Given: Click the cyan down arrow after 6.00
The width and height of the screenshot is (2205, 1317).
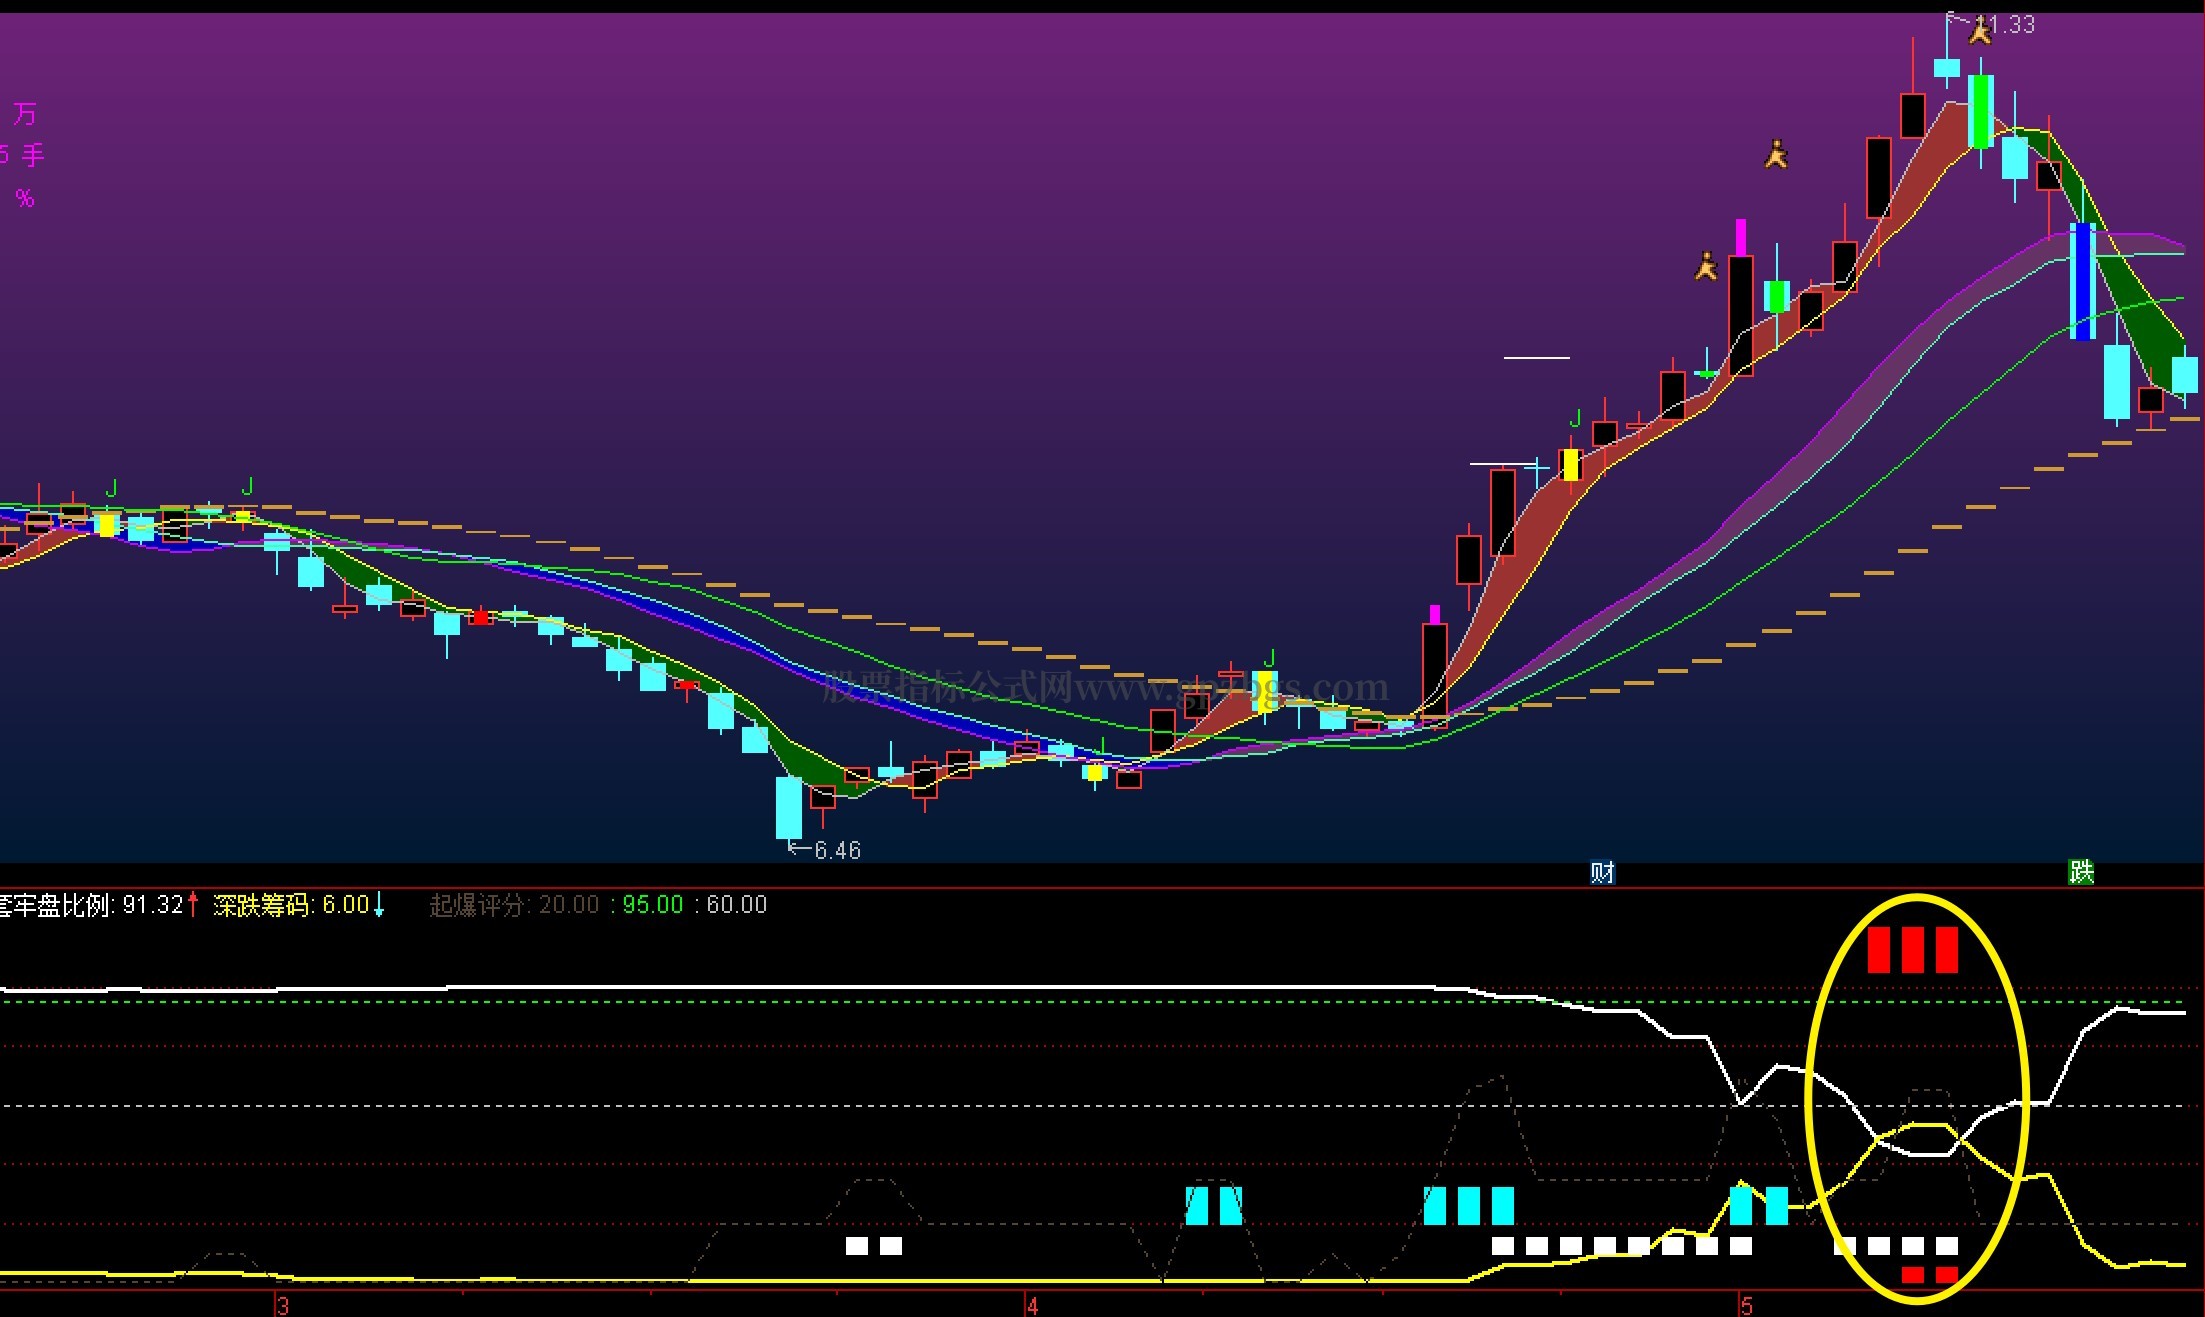Looking at the screenshot, I should (x=379, y=905).
